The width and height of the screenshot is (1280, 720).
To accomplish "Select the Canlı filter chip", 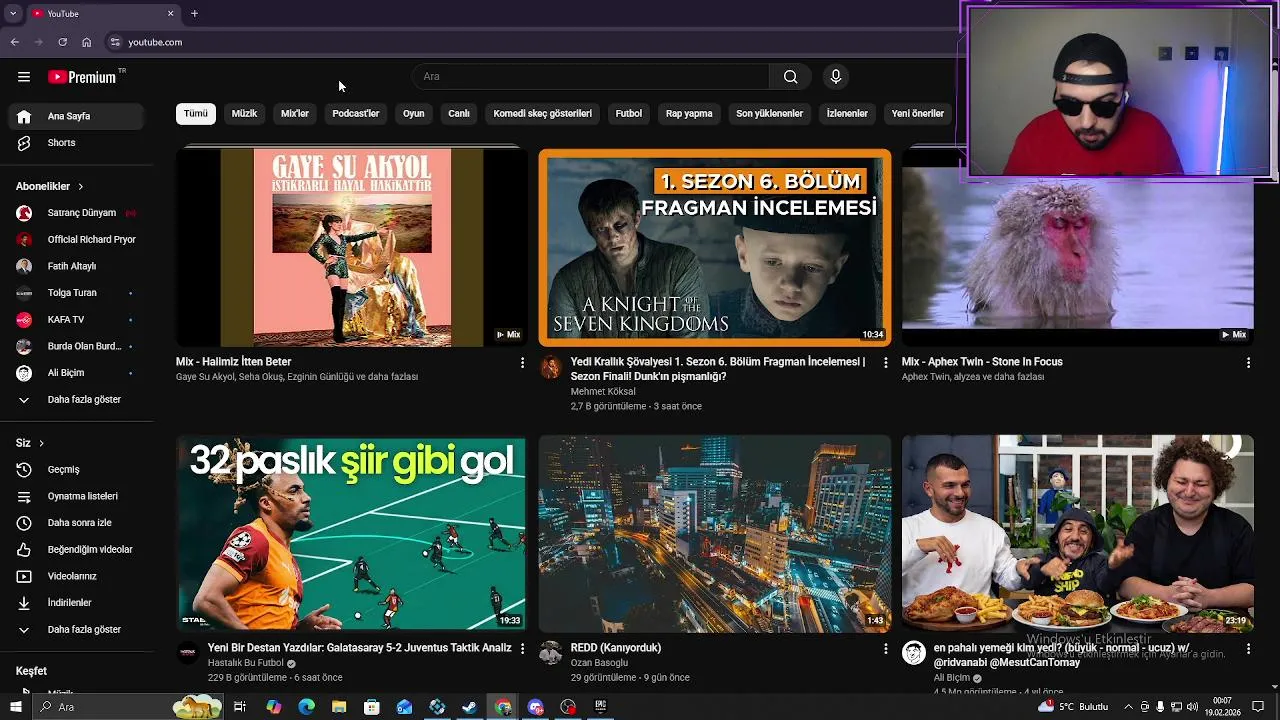I will click(459, 113).
